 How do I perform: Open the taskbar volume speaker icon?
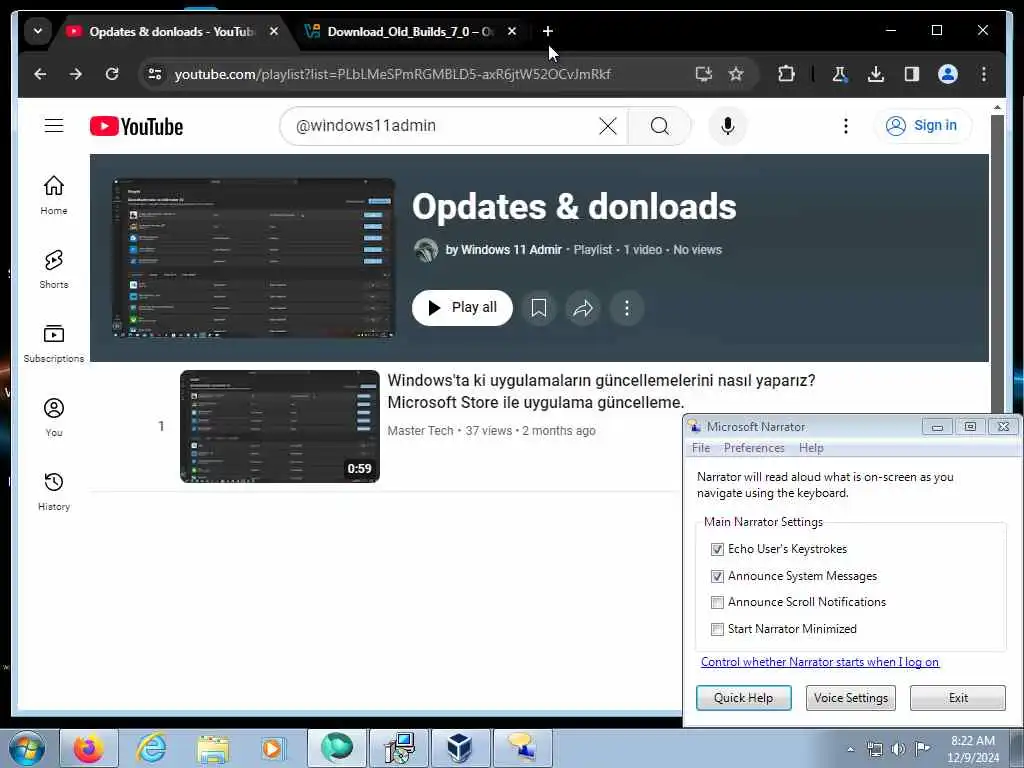898,749
